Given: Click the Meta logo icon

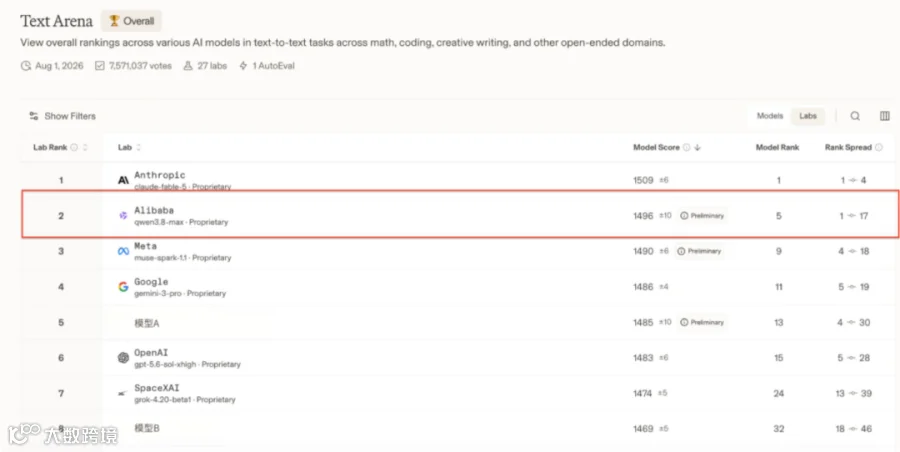Looking at the screenshot, I should (x=123, y=251).
